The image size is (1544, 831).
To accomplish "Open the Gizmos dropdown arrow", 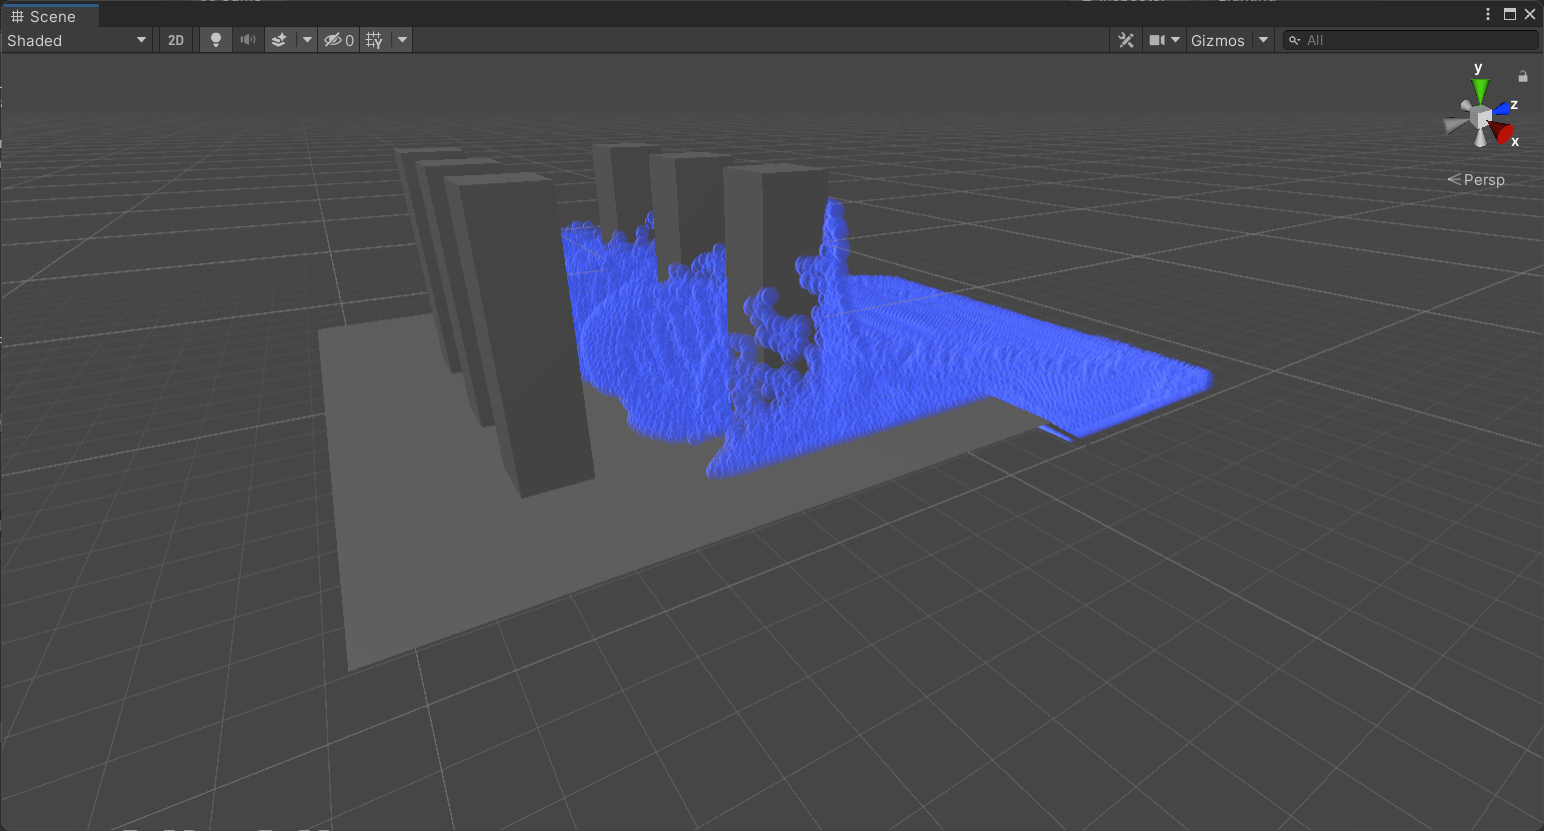I will coord(1263,40).
